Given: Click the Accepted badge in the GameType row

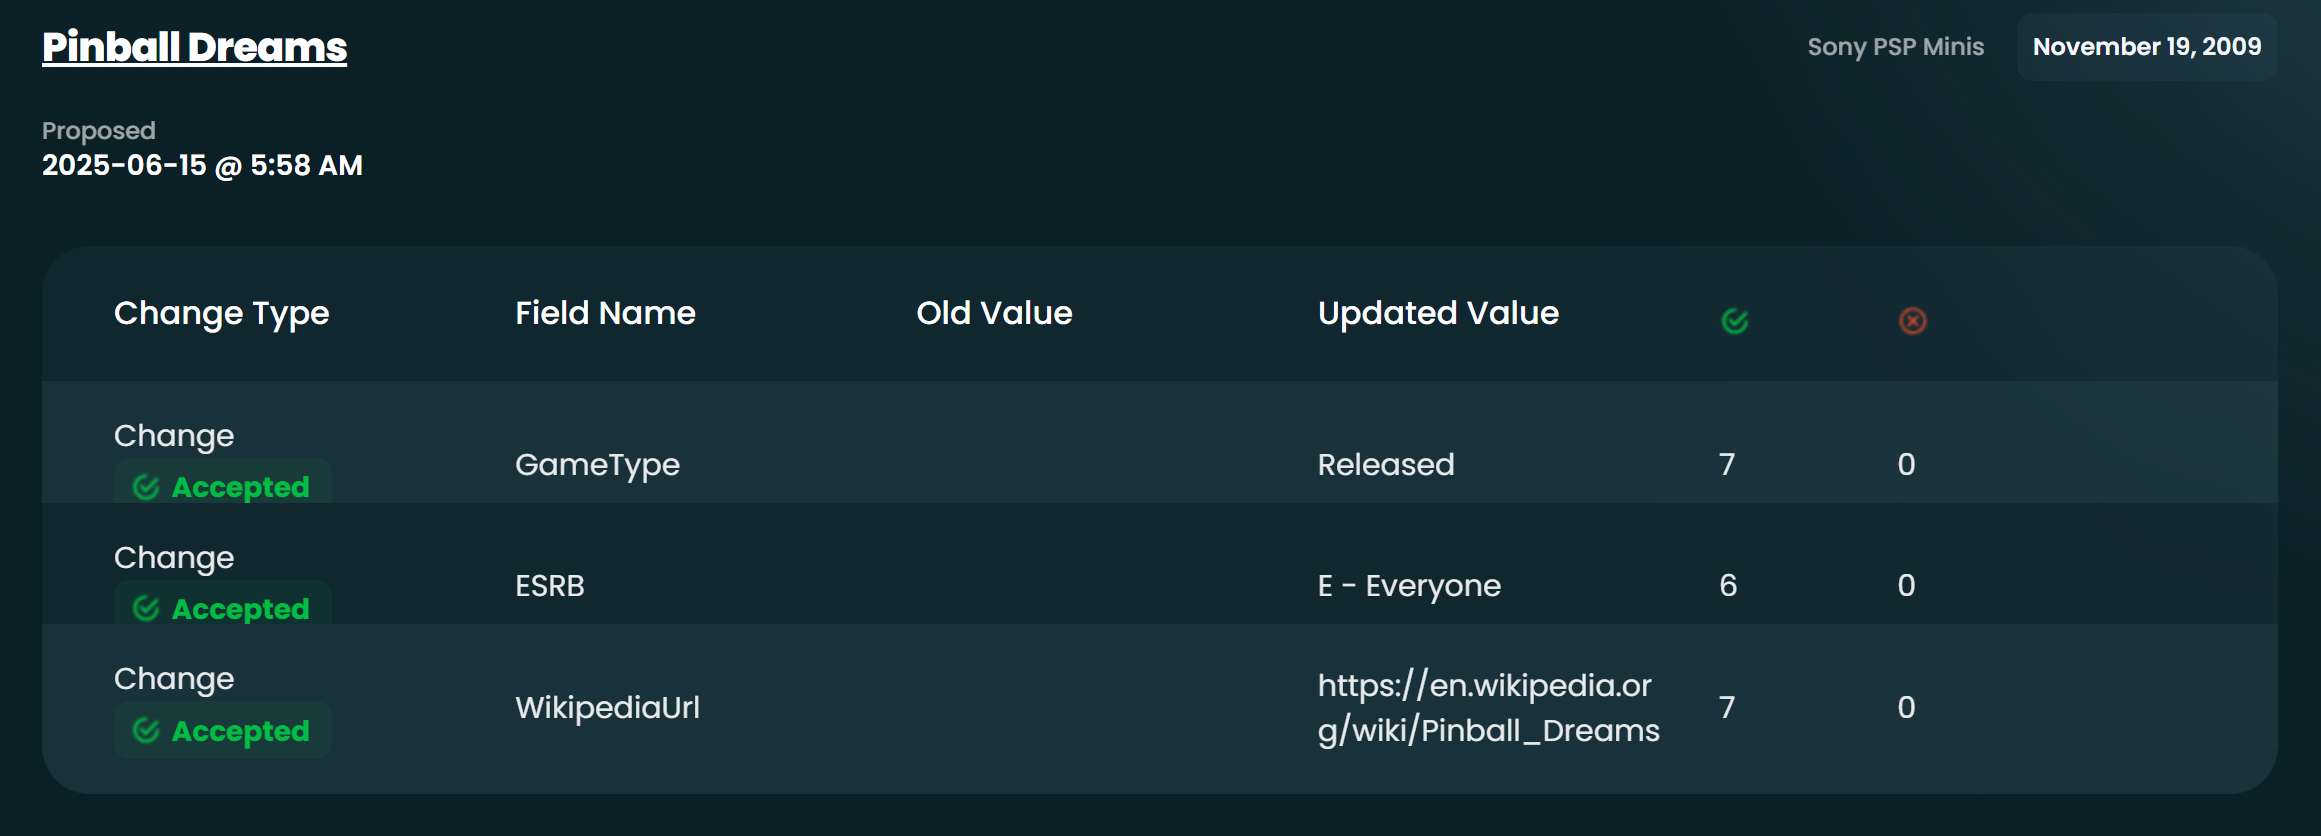Looking at the screenshot, I should point(222,482).
